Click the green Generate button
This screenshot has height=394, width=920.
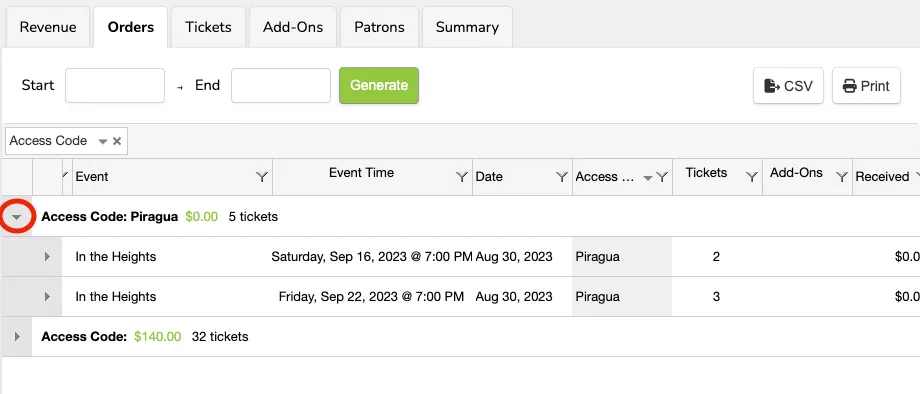tap(379, 86)
